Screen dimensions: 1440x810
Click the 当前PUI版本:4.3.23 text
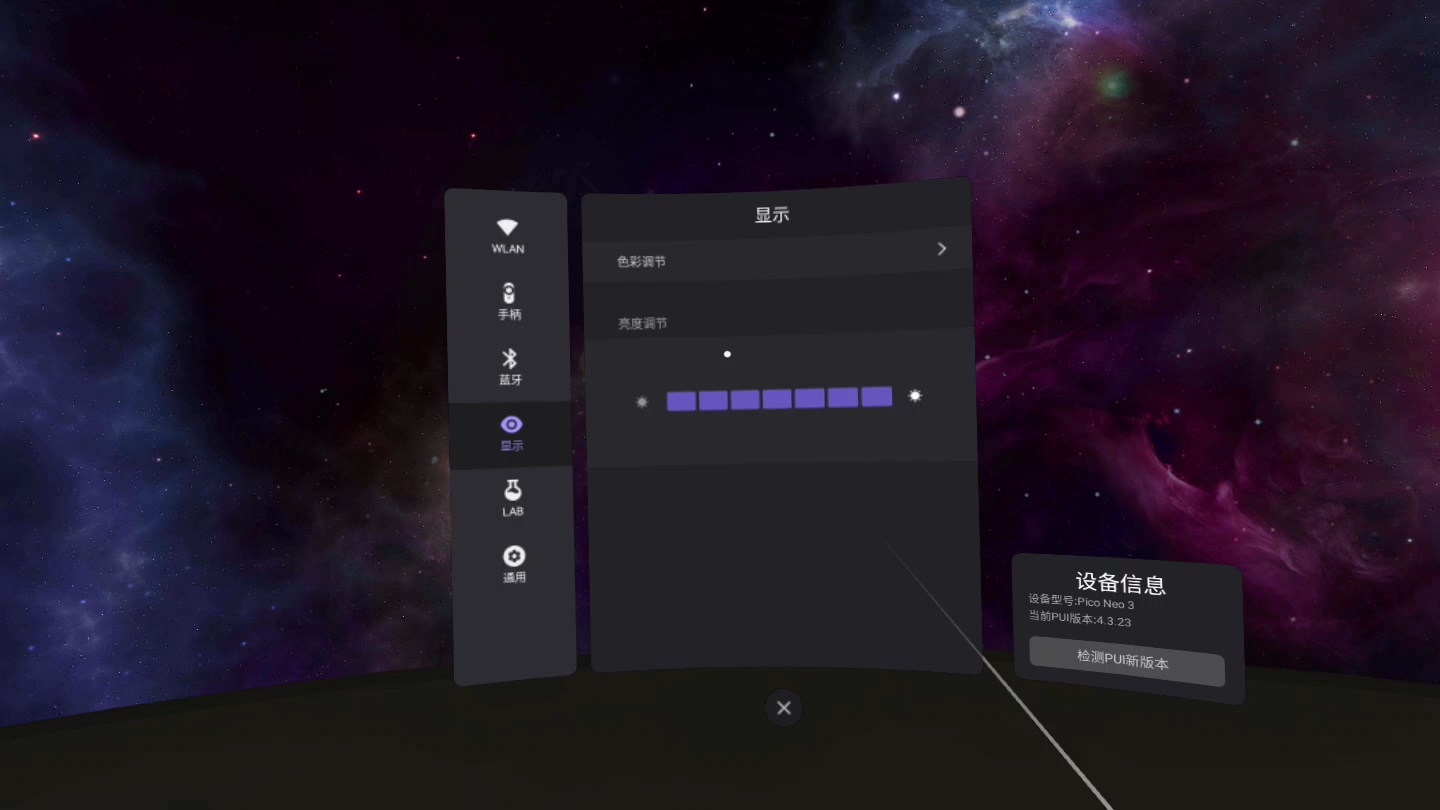tap(1080, 618)
